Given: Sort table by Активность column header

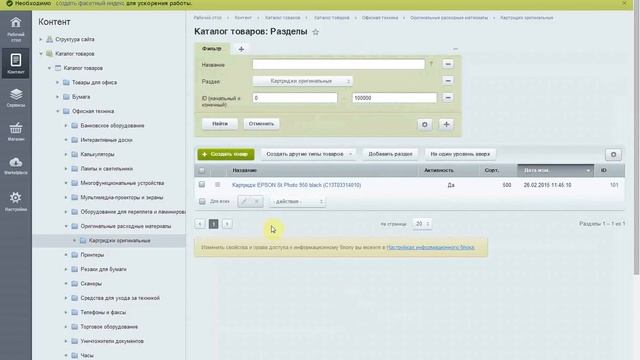Looking at the screenshot, I should (439, 170).
